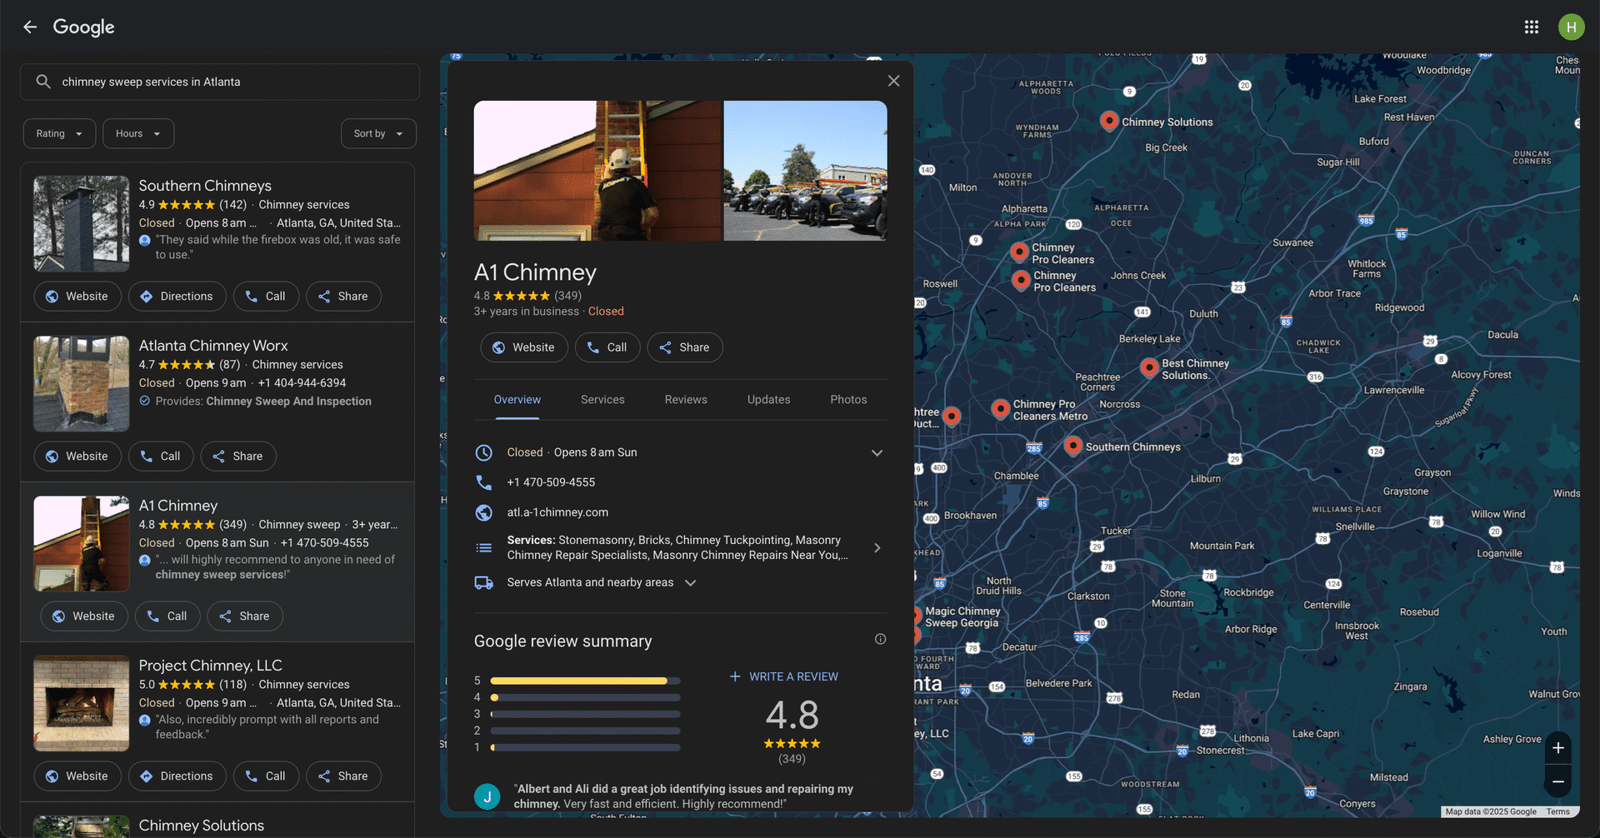Open the Hours filter dropdown
1600x838 pixels.
[138, 133]
